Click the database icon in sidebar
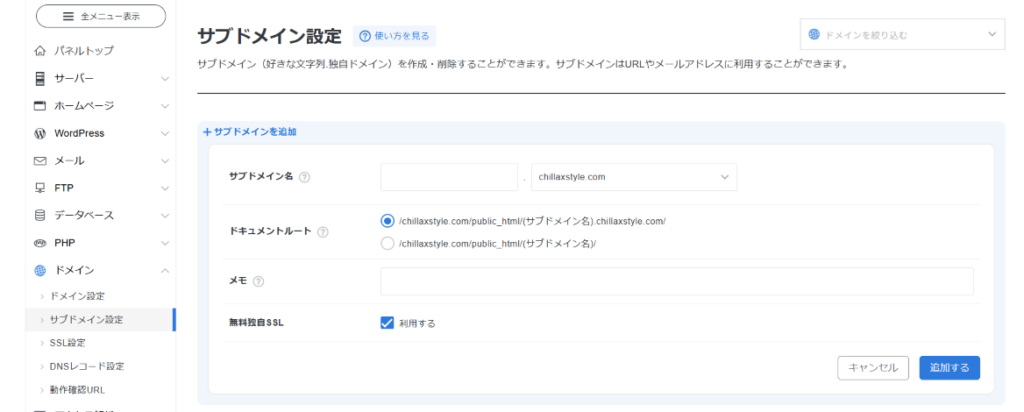Viewport: 1024px width, 412px height. (40, 215)
